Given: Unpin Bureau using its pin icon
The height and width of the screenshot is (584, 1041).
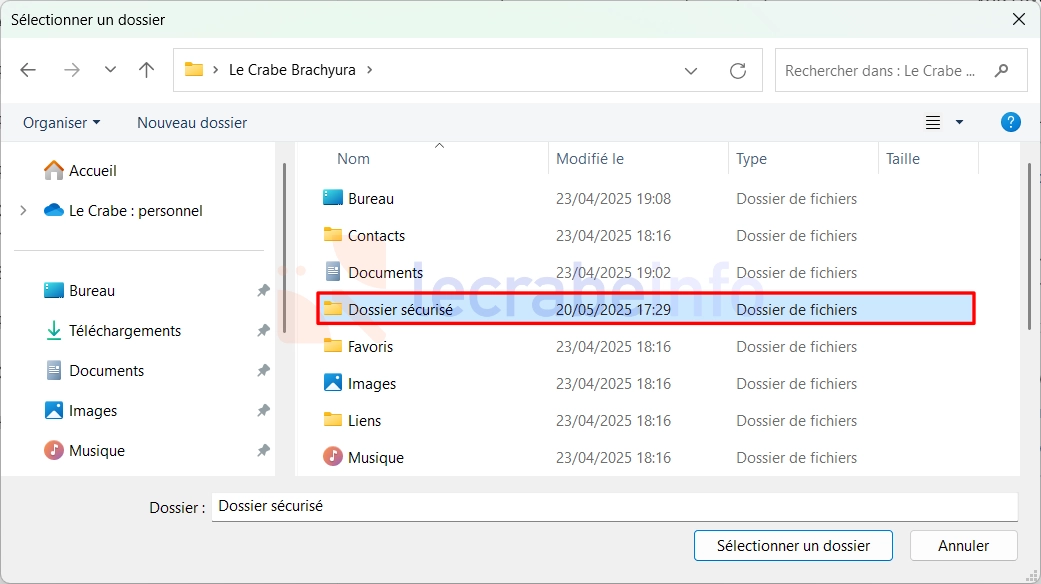Looking at the screenshot, I should [x=264, y=291].
